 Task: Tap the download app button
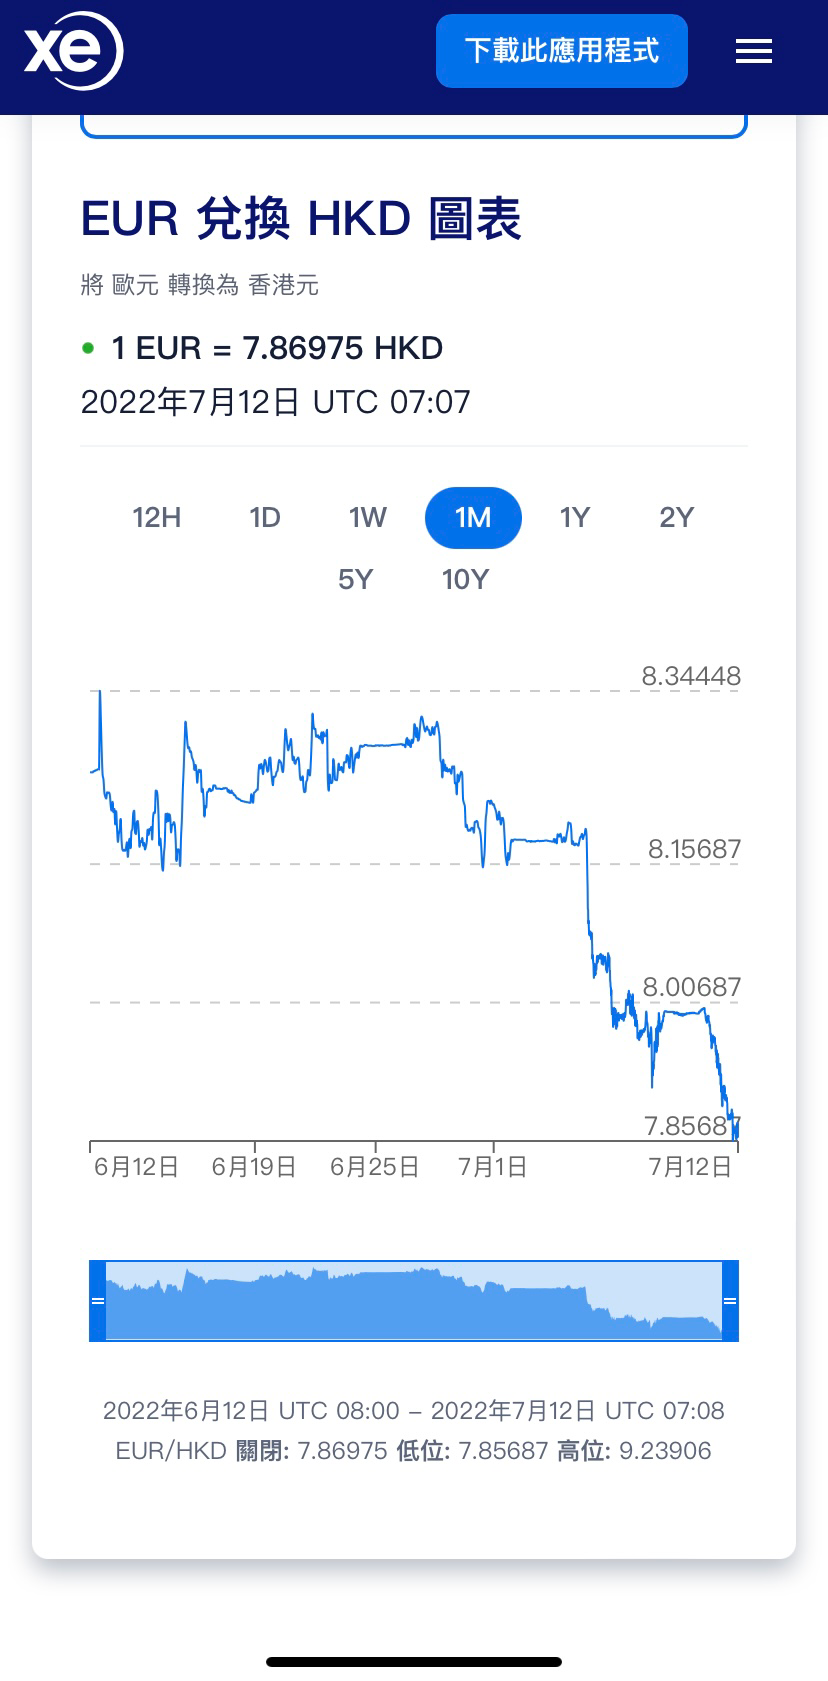561,51
